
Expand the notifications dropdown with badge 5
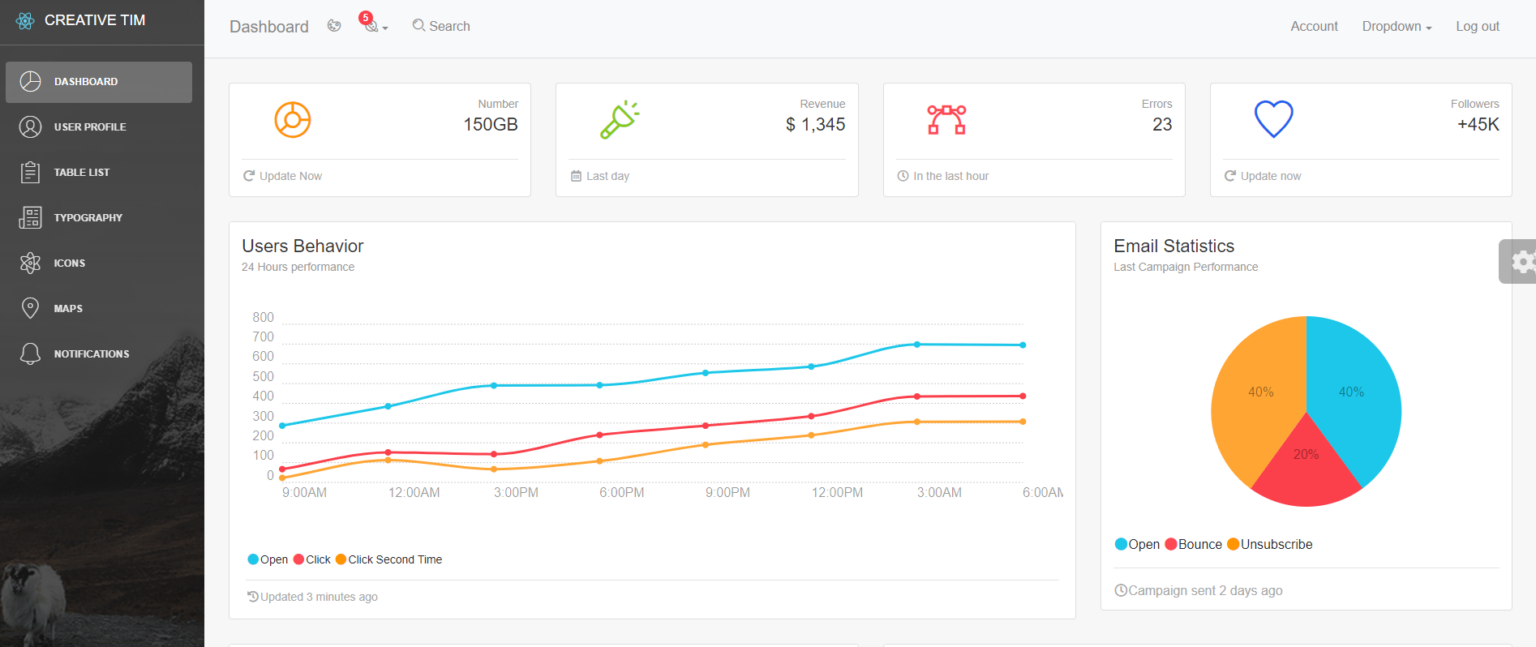370,26
